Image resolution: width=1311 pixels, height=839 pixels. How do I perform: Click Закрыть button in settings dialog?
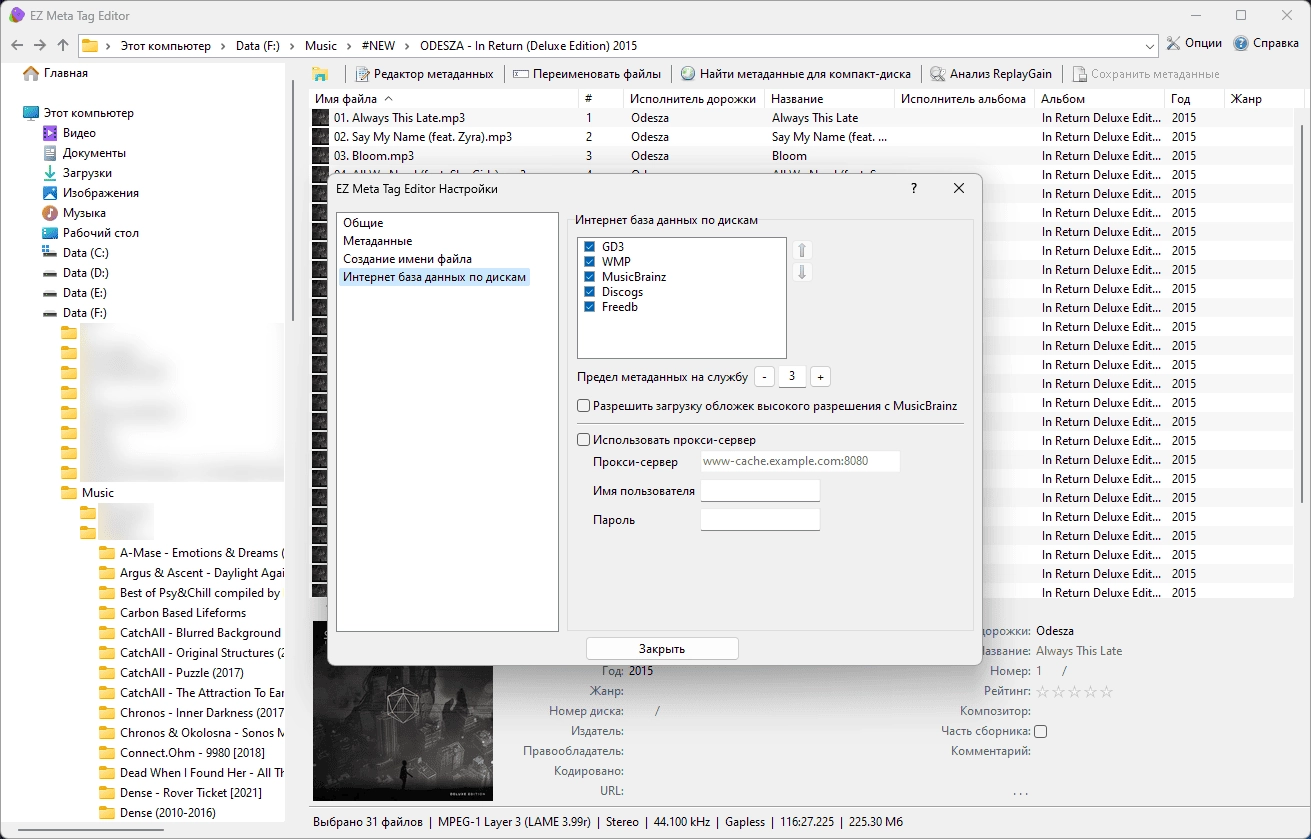click(662, 649)
